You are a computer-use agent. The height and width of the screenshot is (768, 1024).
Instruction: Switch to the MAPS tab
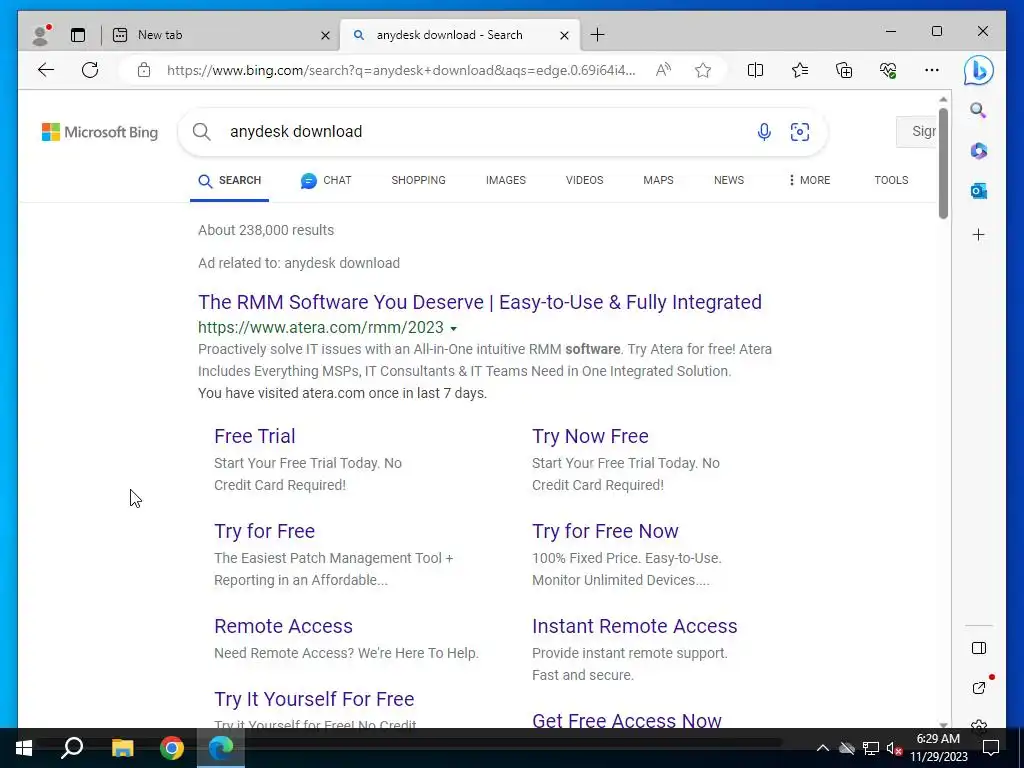tap(658, 180)
